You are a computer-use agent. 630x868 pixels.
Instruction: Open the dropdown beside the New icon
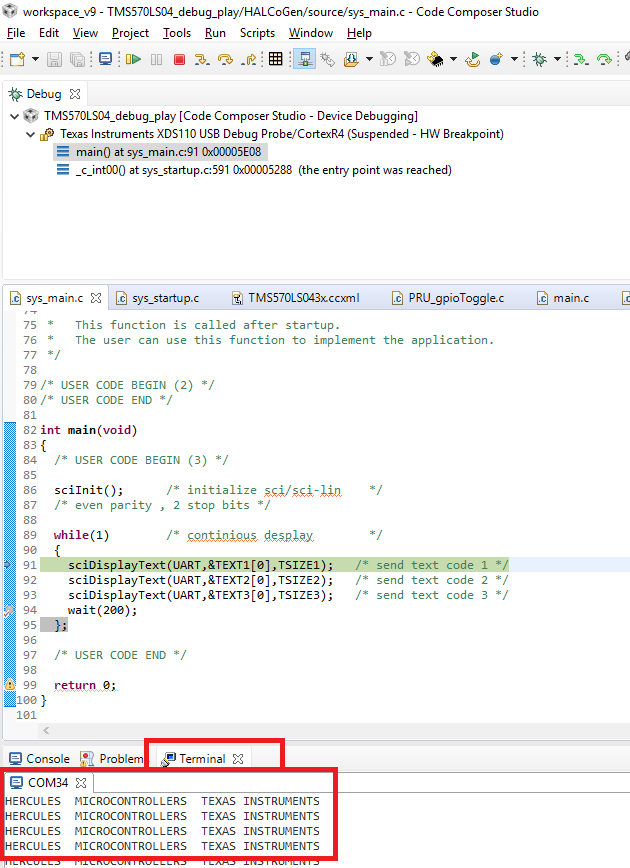tap(35, 59)
